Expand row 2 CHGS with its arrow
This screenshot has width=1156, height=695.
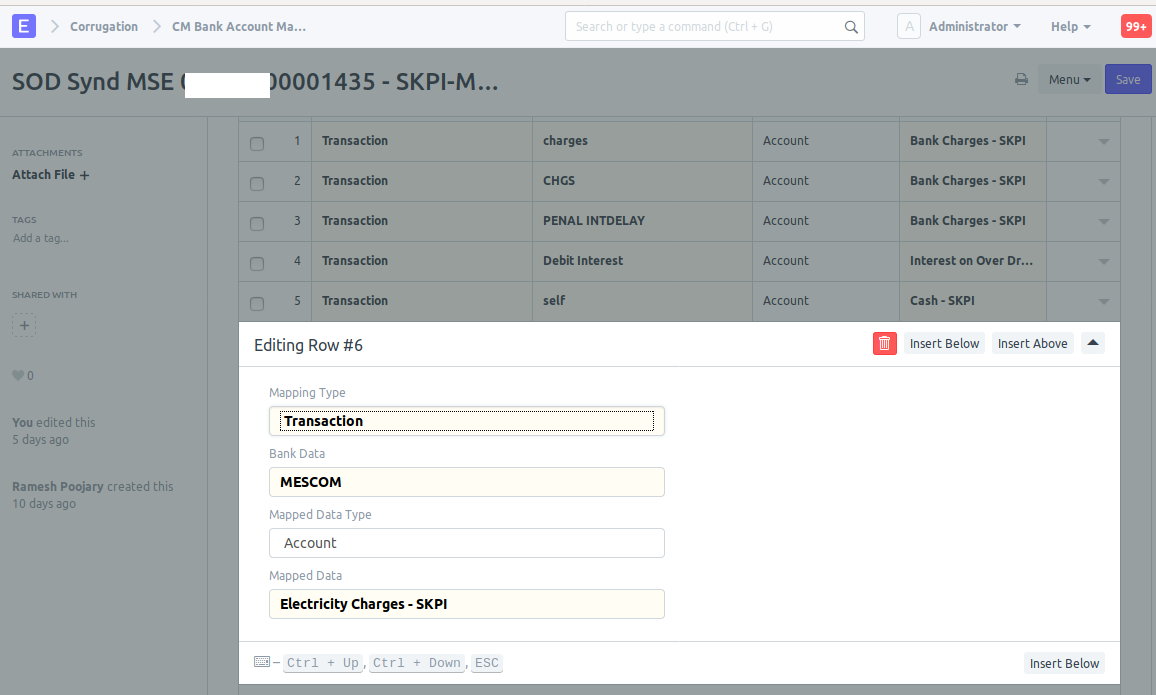[x=1104, y=181]
